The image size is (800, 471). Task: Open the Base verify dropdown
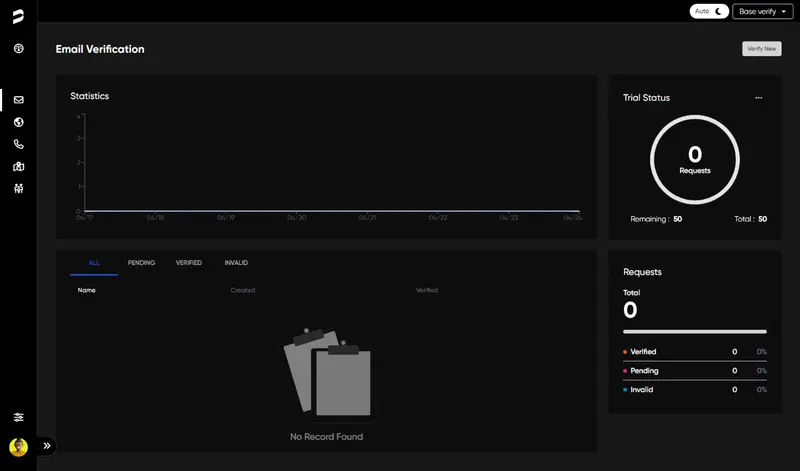coord(763,11)
